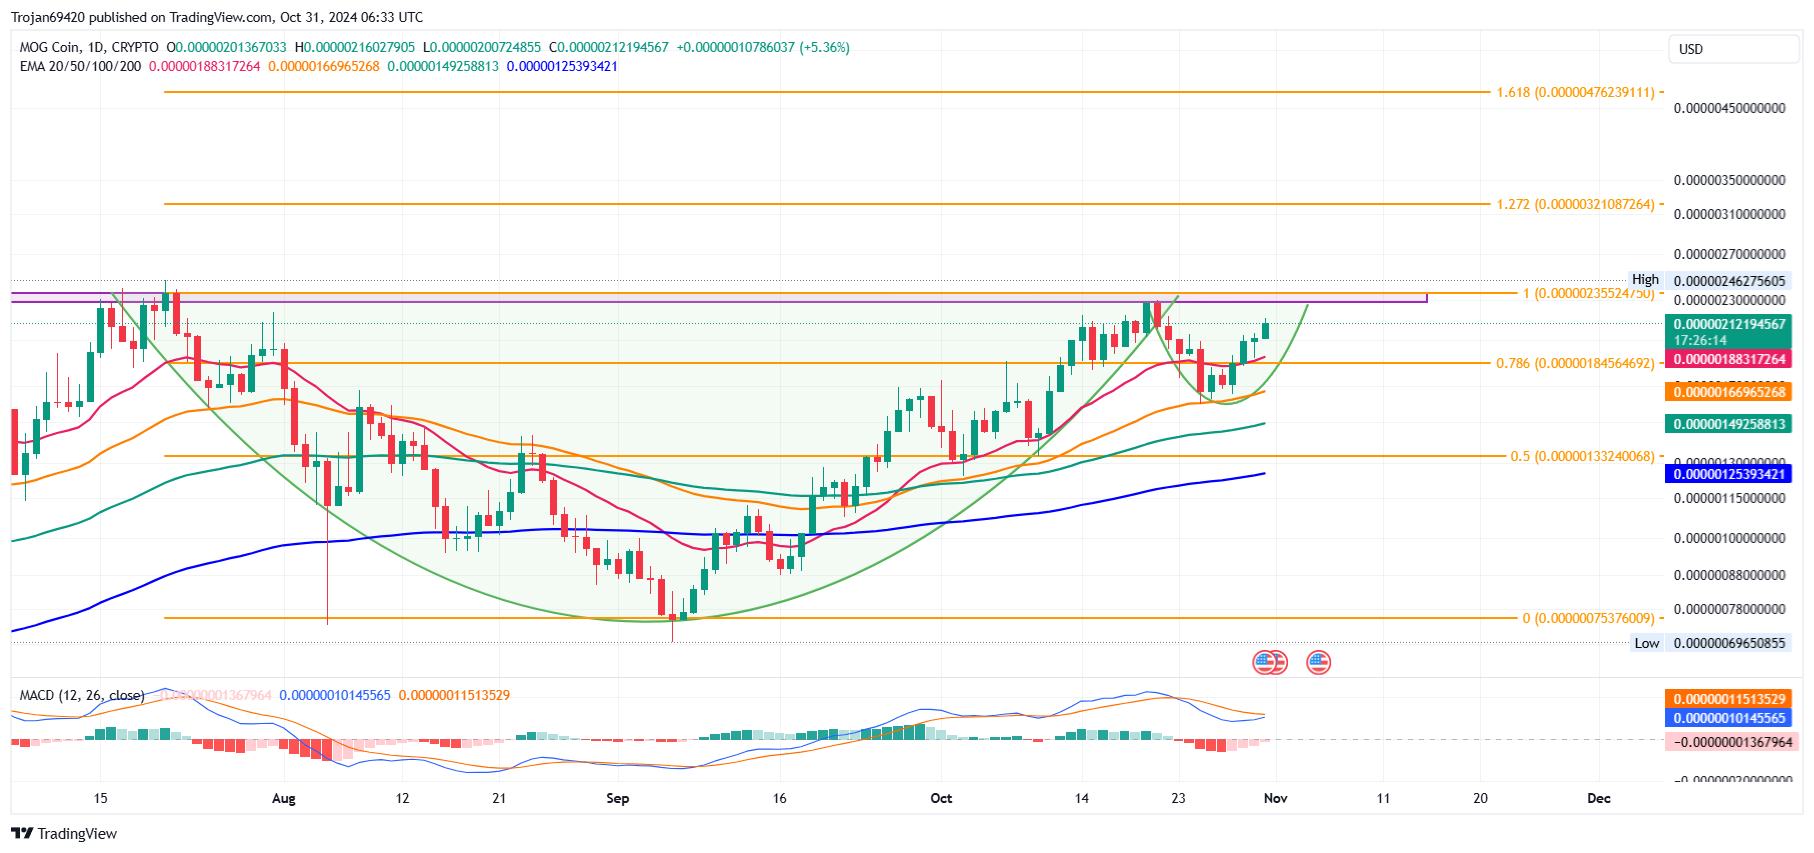Click the High price marker label
Image resolution: width=1814 pixels, height=853 pixels.
(x=1645, y=280)
